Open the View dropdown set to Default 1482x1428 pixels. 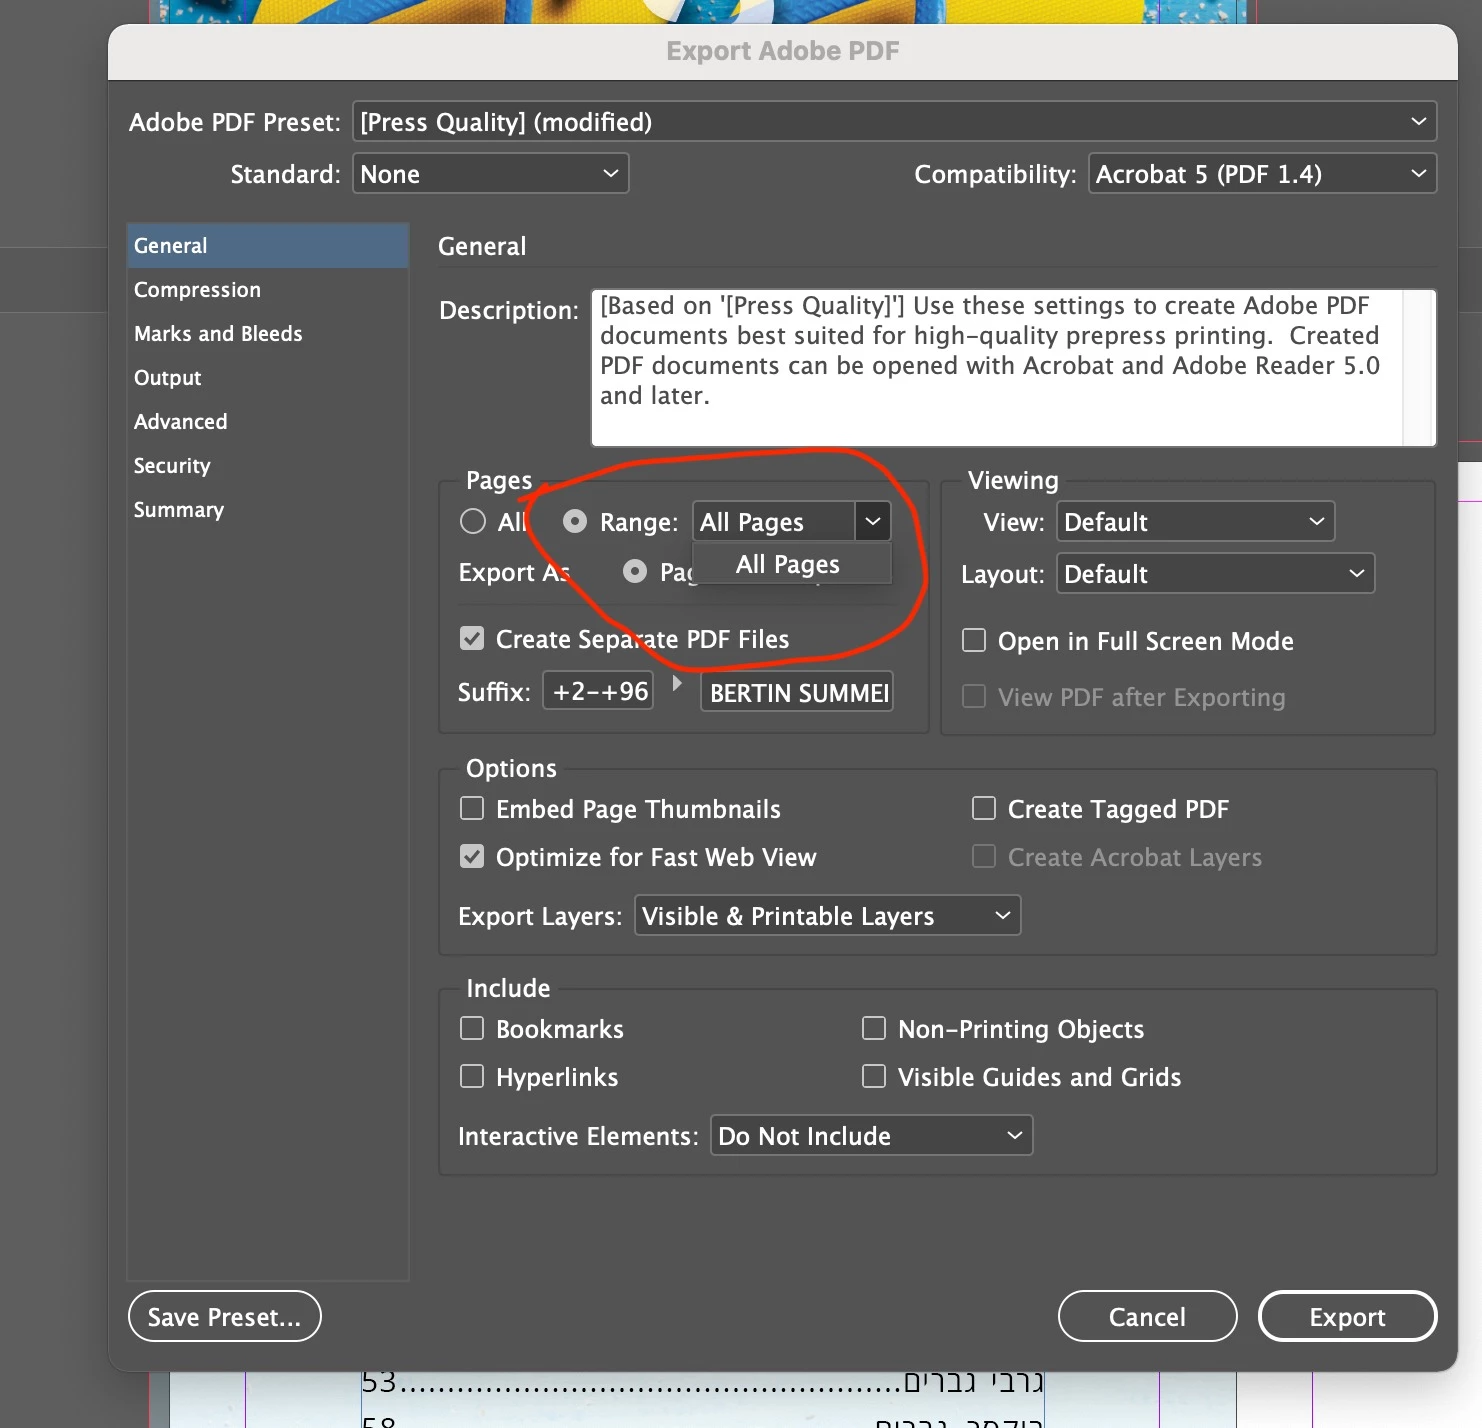[x=1196, y=522]
